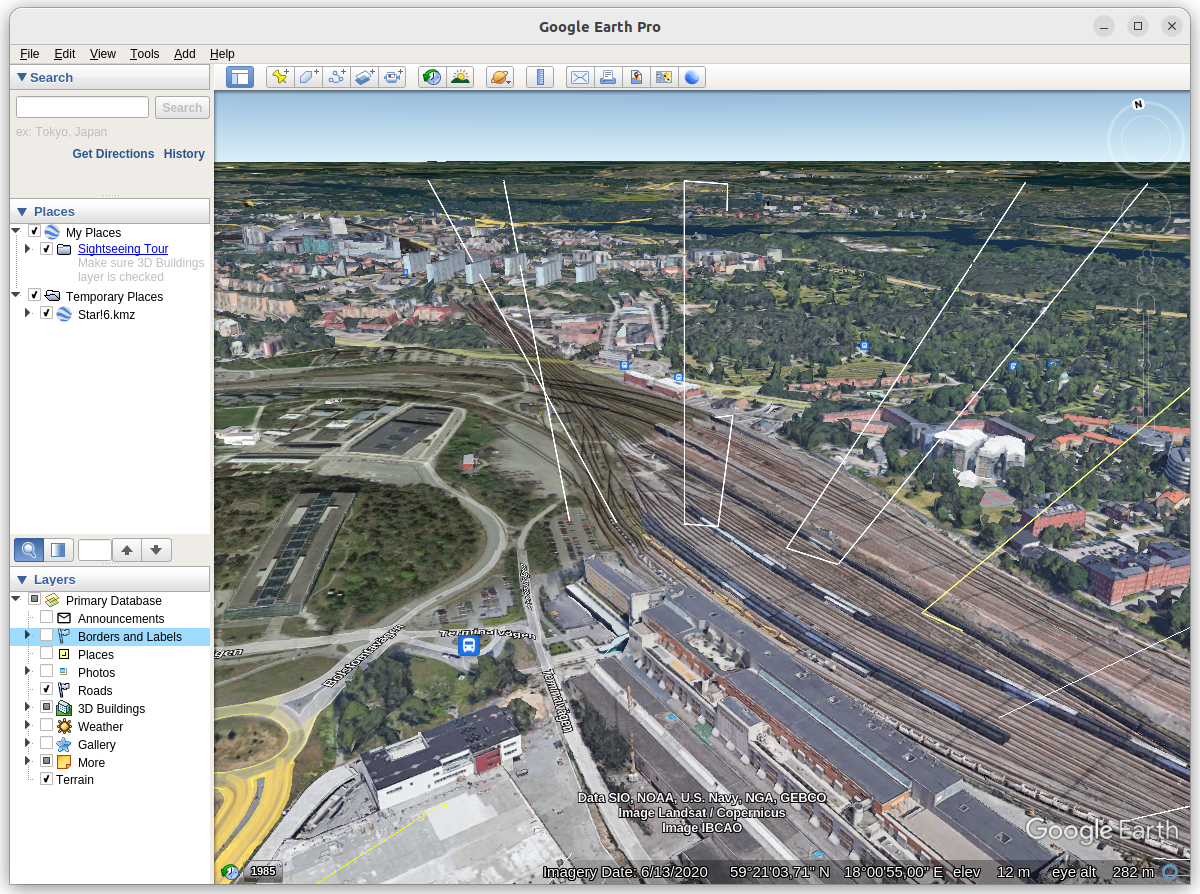
Task: Move selected place down with arrow
Action: tap(157, 550)
